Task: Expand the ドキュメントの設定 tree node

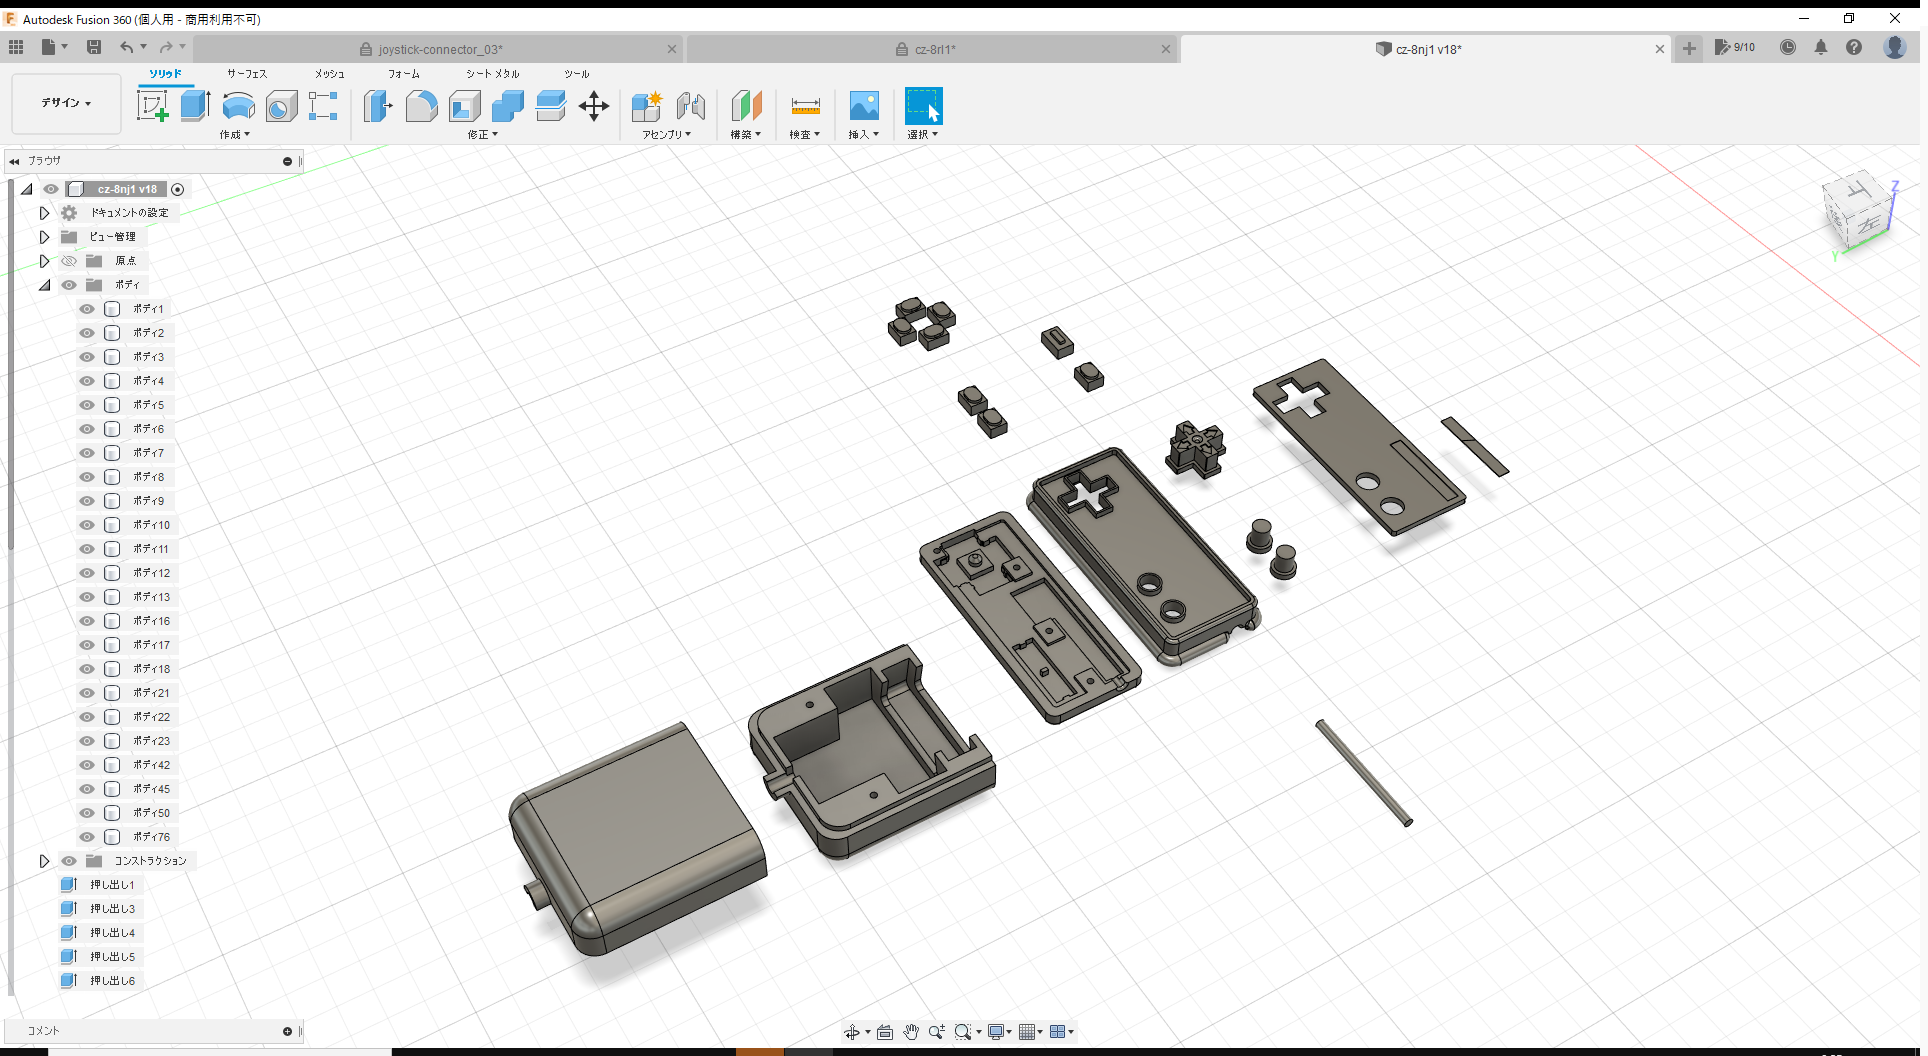Action: (x=44, y=212)
